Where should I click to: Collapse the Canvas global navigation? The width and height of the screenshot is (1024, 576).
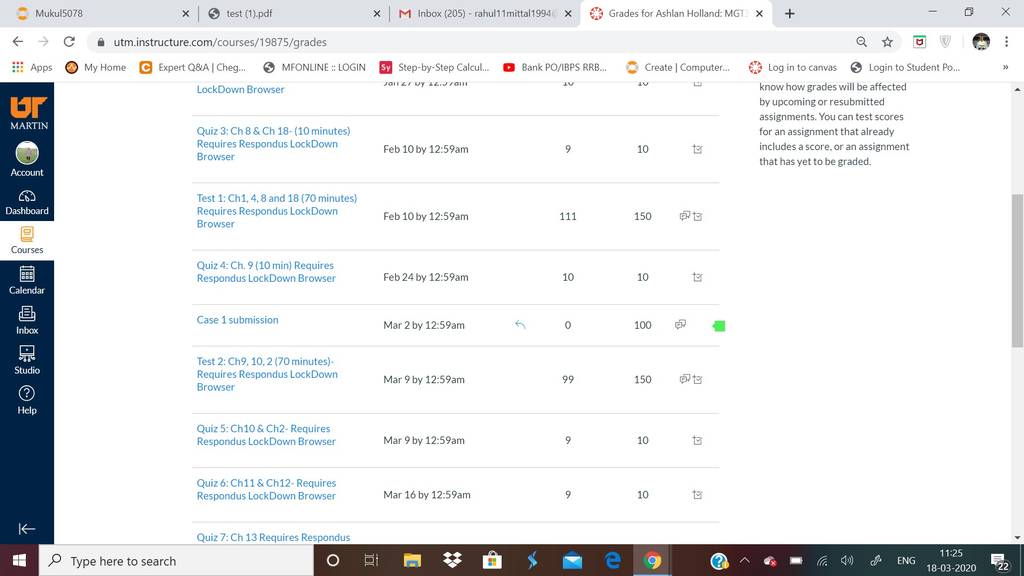tap(27, 528)
